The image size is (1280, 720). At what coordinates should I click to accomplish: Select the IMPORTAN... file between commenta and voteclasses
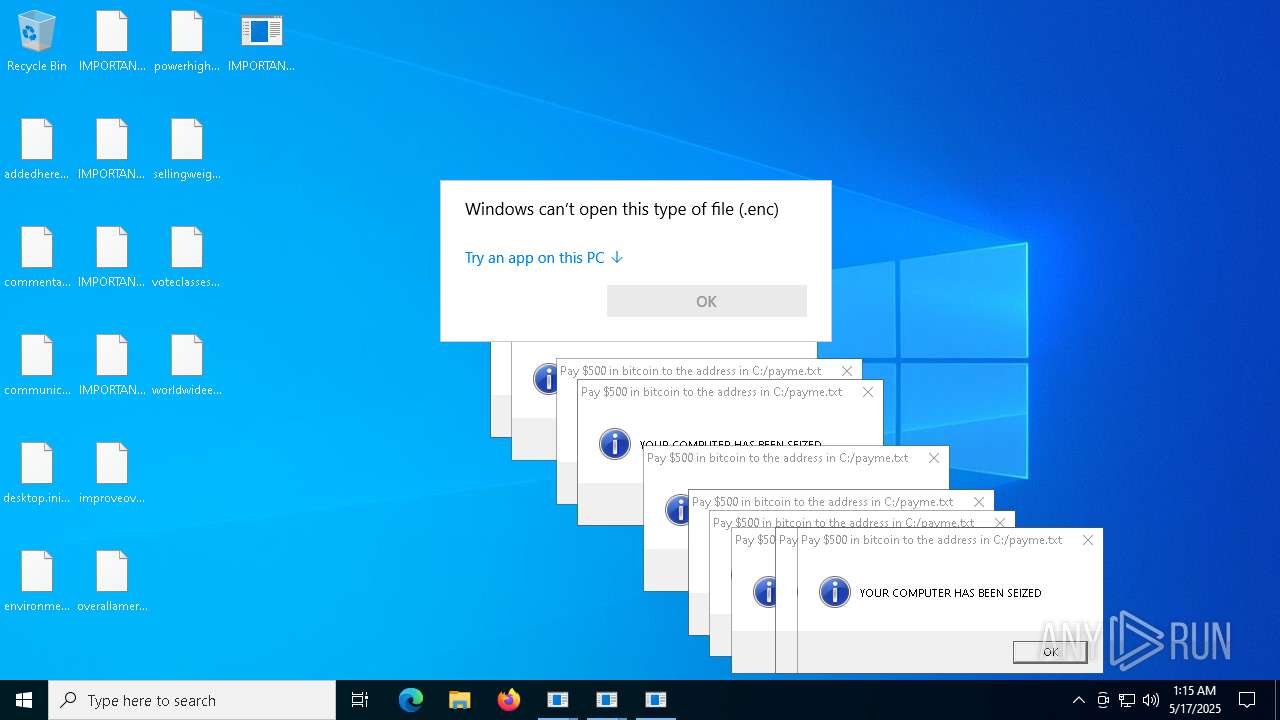(x=112, y=258)
